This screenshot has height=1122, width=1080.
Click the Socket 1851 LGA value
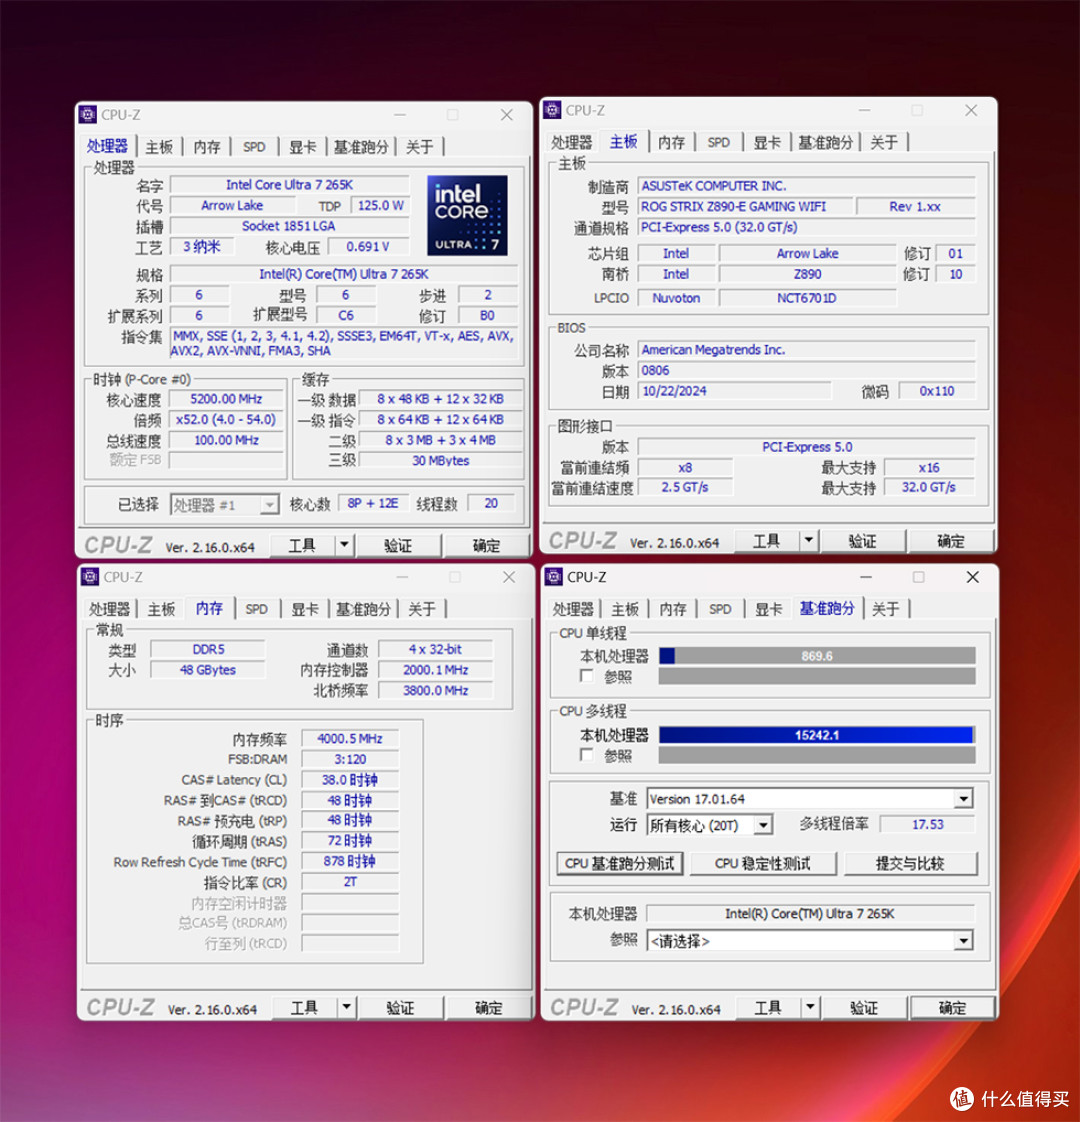click(x=289, y=226)
